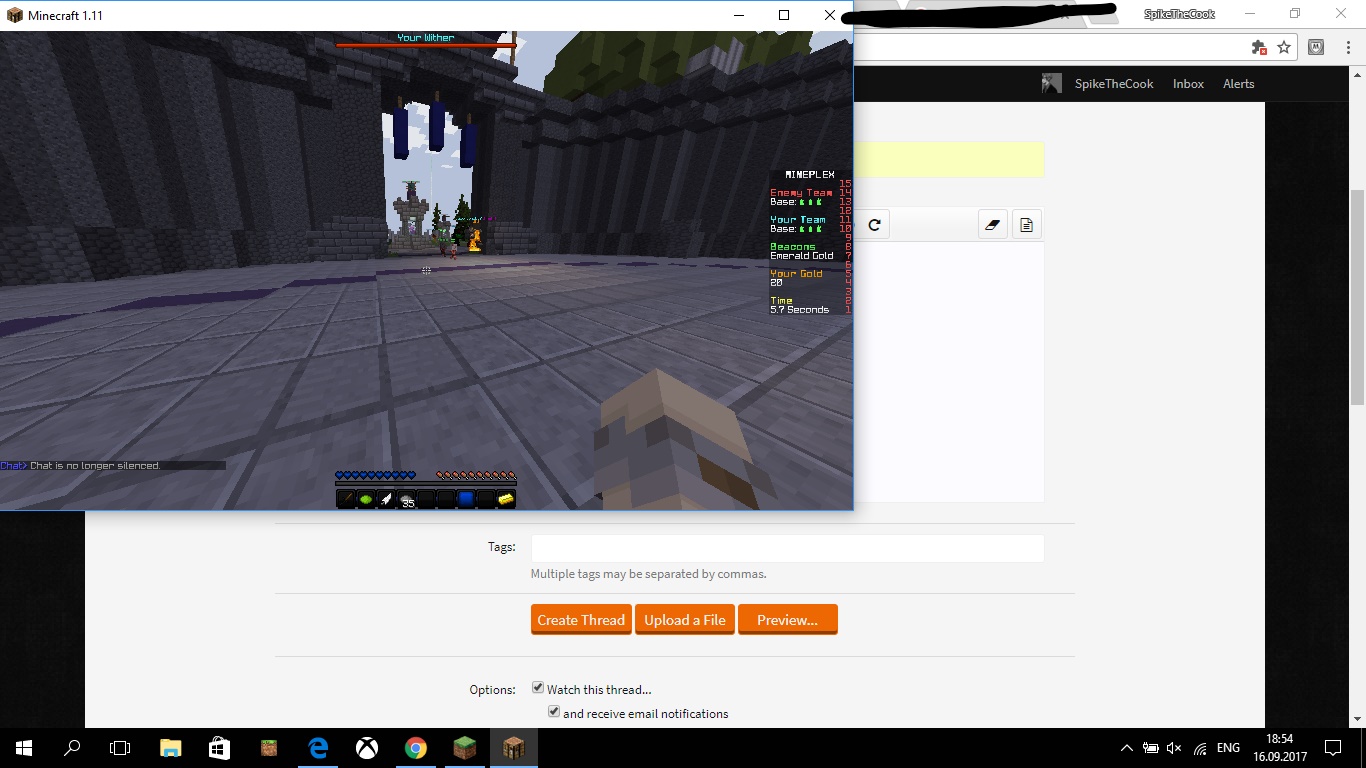This screenshot has height=768, width=1366.
Task: Click the grass block Minecraft launcher taskbar icon
Action: pos(465,748)
